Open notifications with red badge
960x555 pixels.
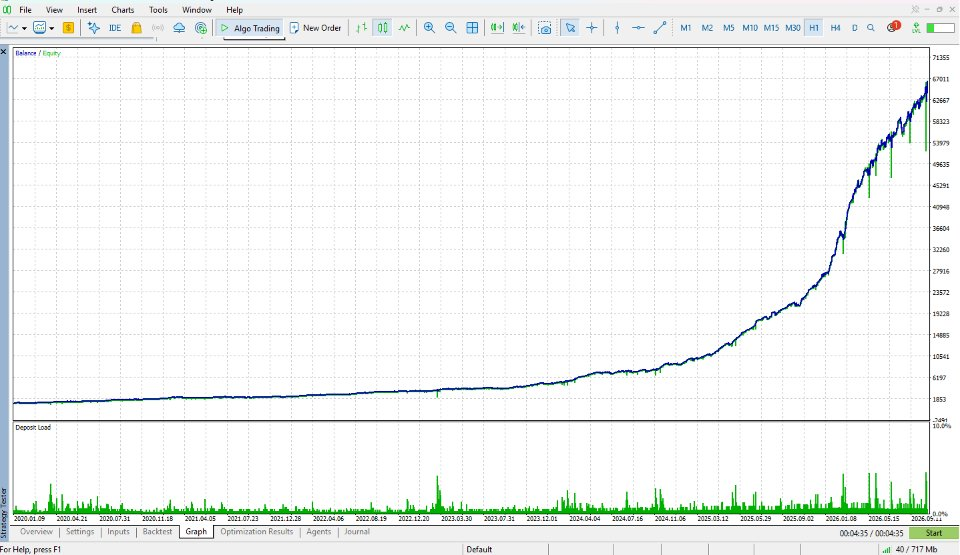(x=893, y=28)
